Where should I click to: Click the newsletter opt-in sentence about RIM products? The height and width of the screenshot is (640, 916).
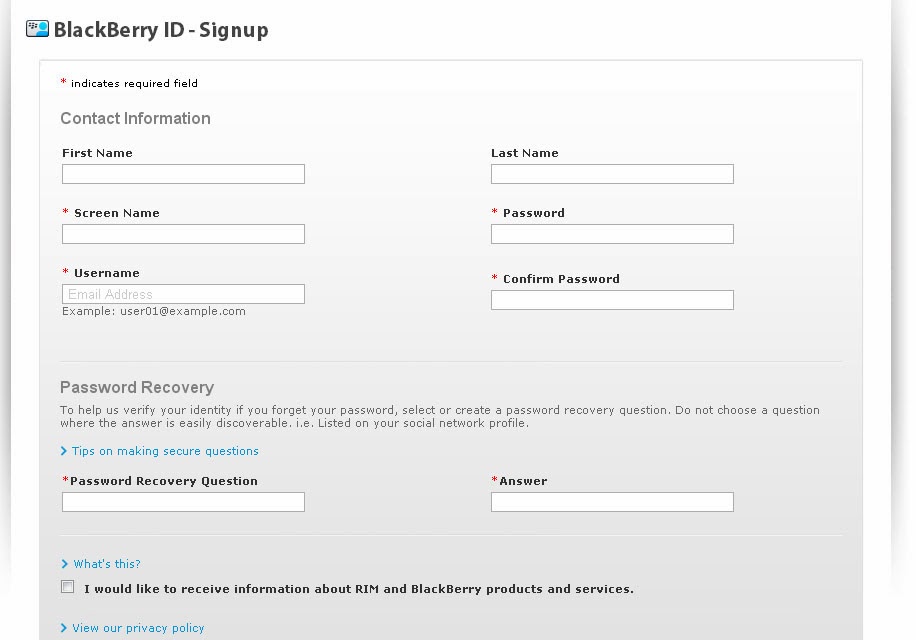359,589
